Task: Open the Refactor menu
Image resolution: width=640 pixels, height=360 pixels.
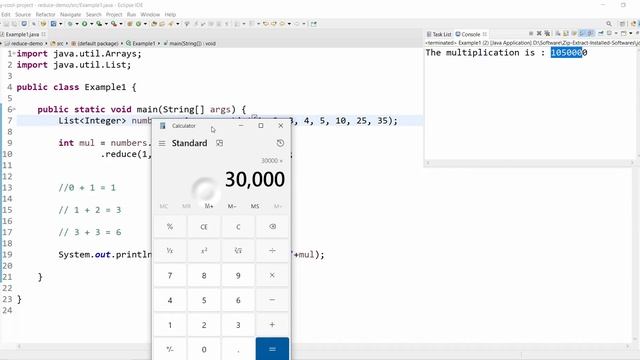Action: click(45, 14)
